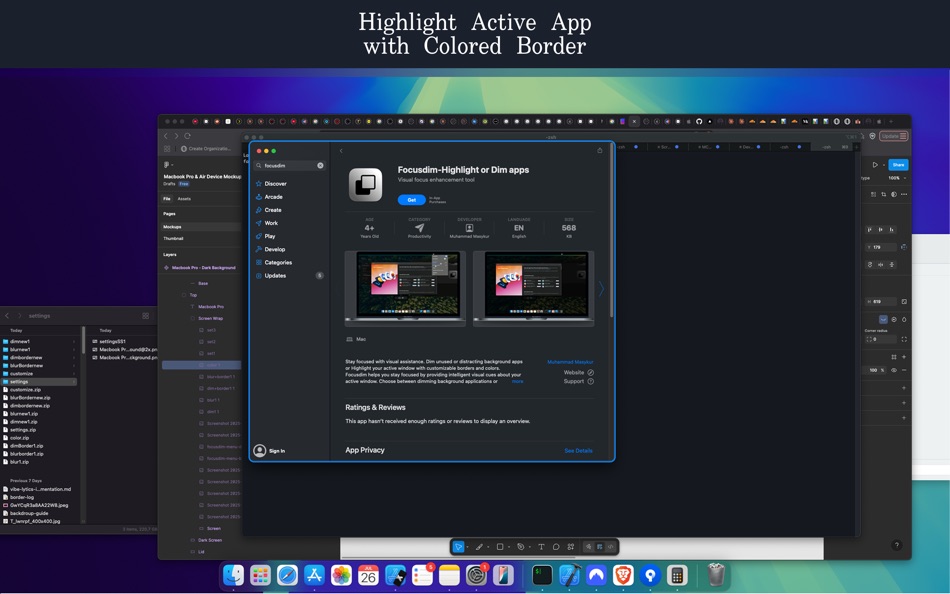Image resolution: width=950 pixels, height=594 pixels.
Task: Open developer Muhammad Masykur link
Action: (570, 362)
